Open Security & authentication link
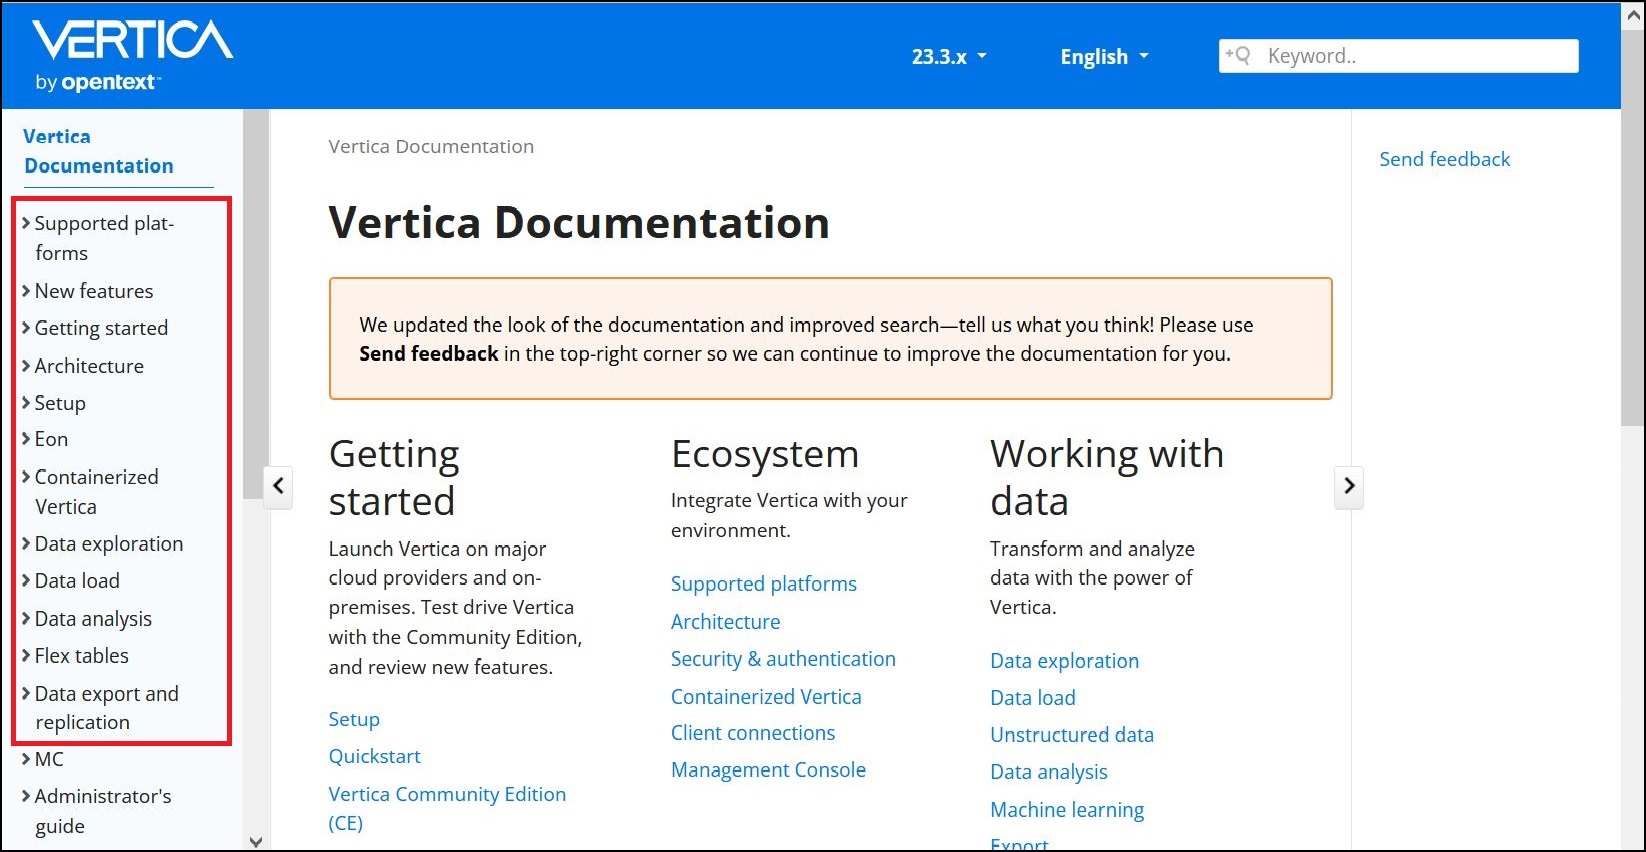Viewport: 1646px width, 852px height. coord(783,659)
